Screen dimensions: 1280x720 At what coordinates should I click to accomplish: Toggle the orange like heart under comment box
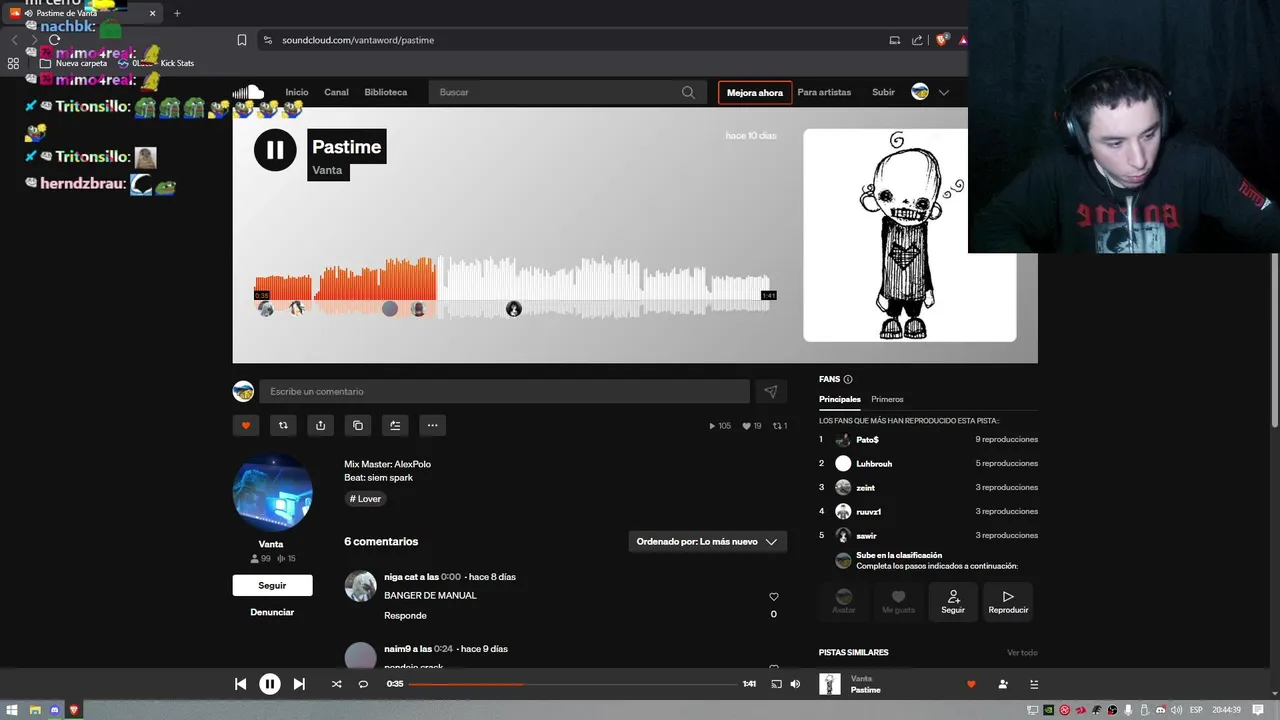click(x=246, y=425)
